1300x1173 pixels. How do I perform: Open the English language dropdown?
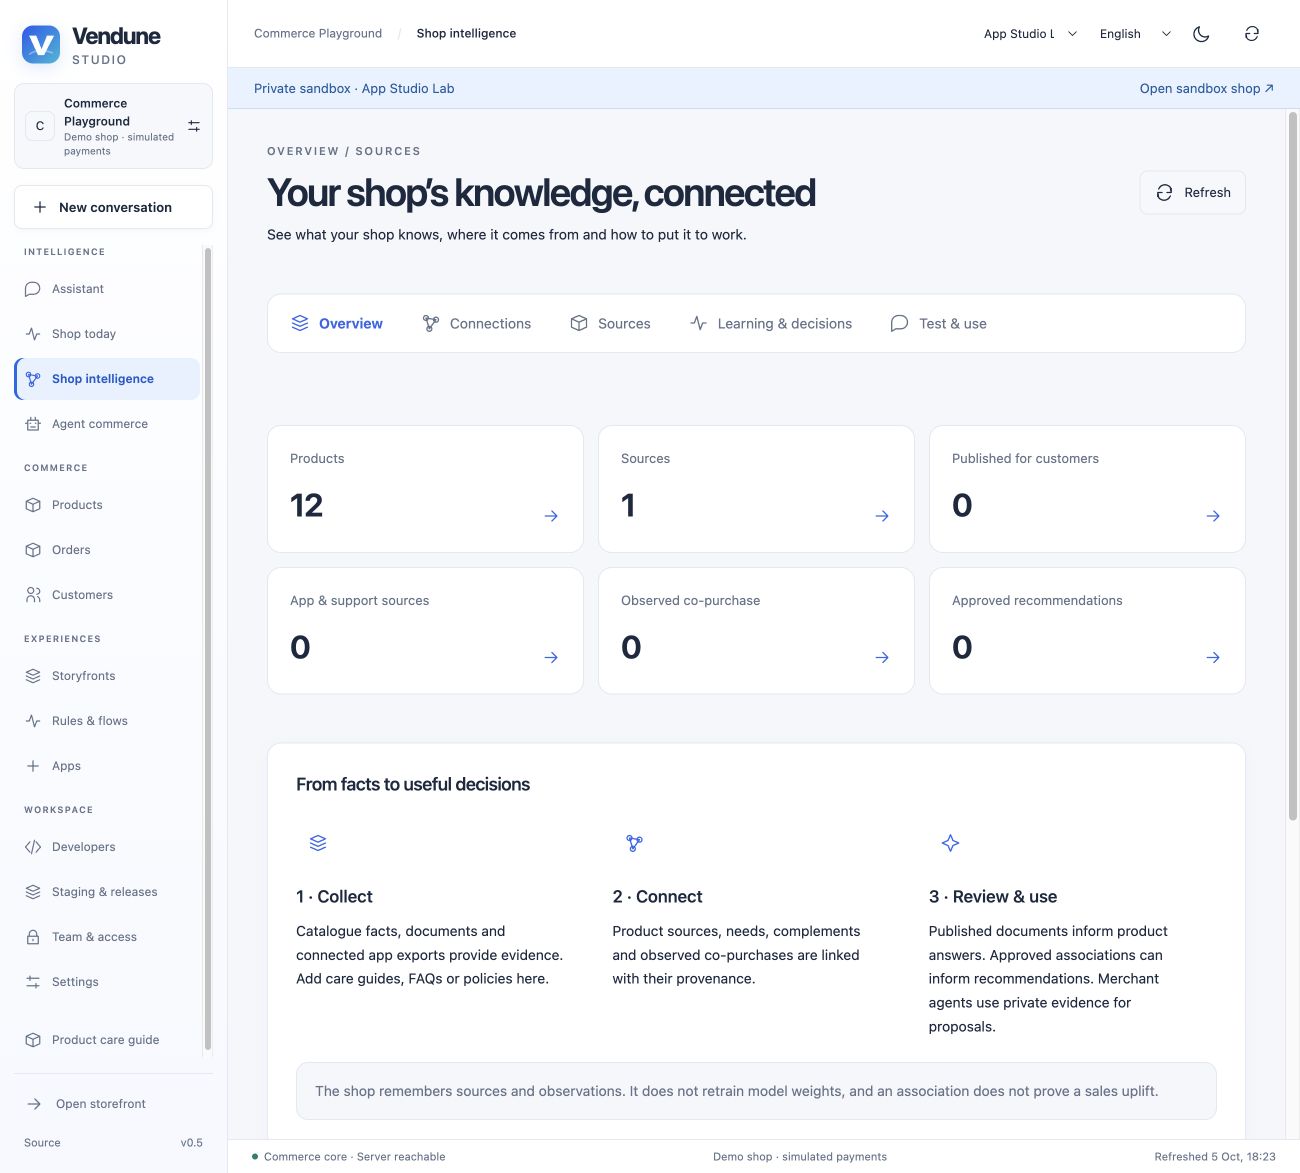[x=1135, y=34]
